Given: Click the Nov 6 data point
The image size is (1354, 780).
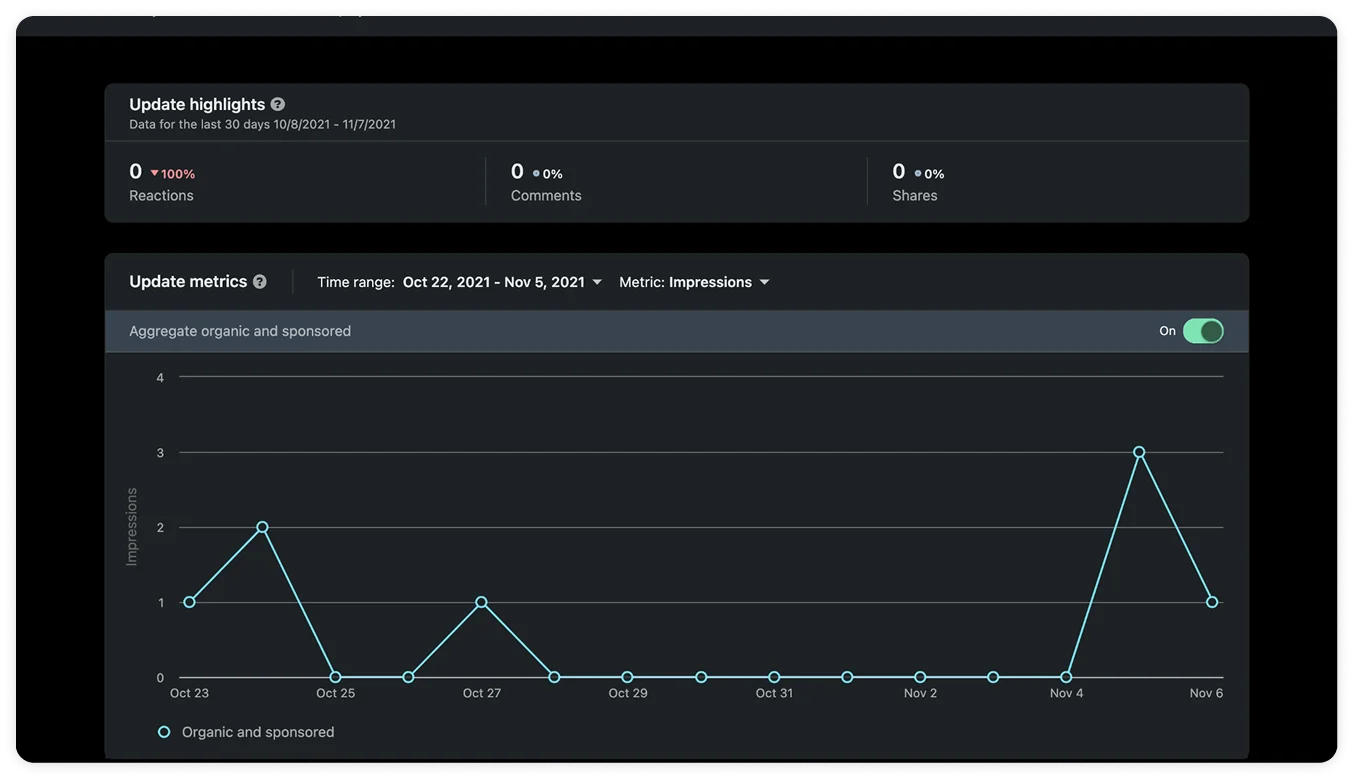Looking at the screenshot, I should tap(1212, 602).
